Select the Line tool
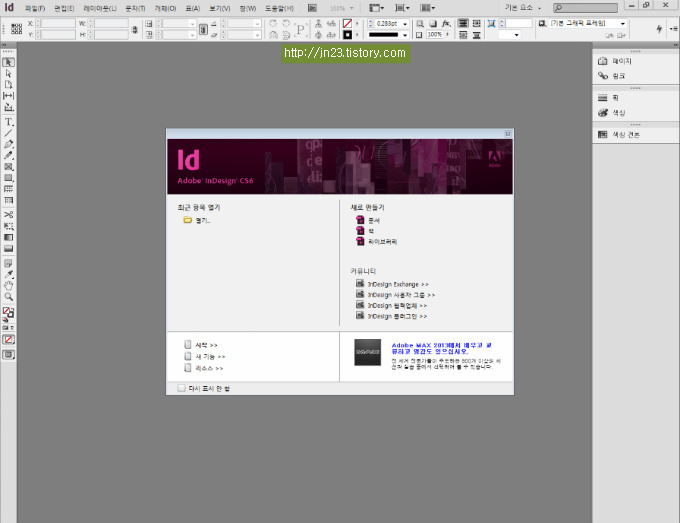This screenshot has height=523, width=680. pos(8,133)
